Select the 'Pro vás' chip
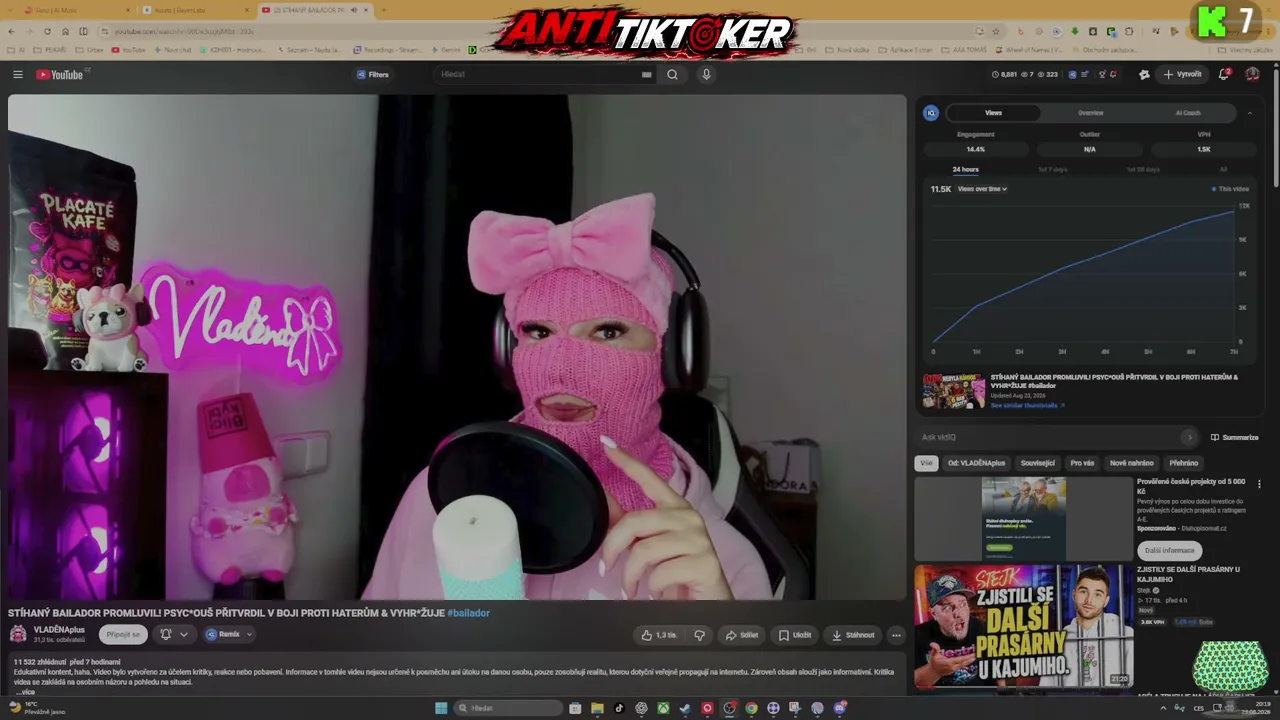Screen dimensions: 1280x720 (x=1082, y=463)
